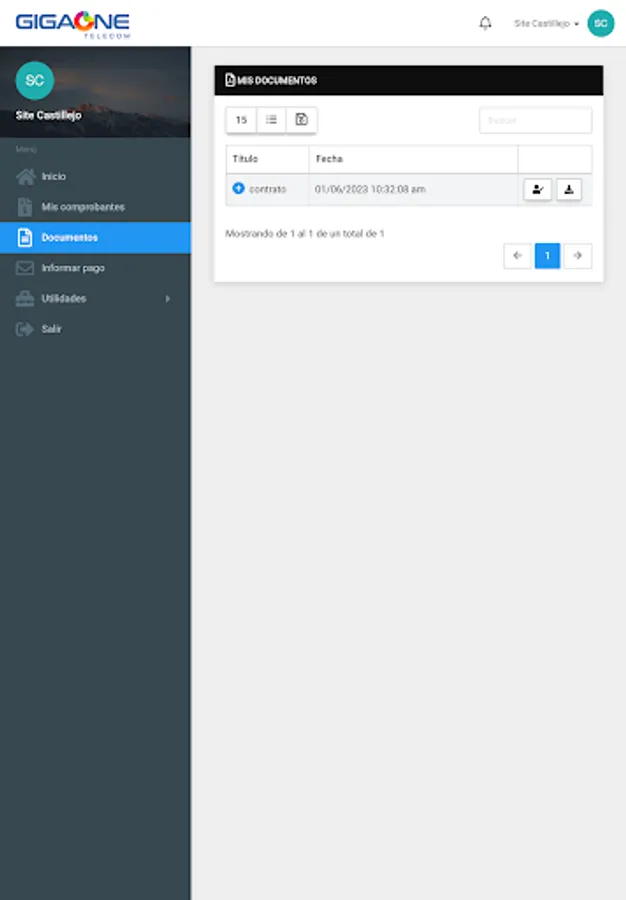Open Informar pago menu item
The image size is (626, 900).
pyautogui.click(x=95, y=268)
